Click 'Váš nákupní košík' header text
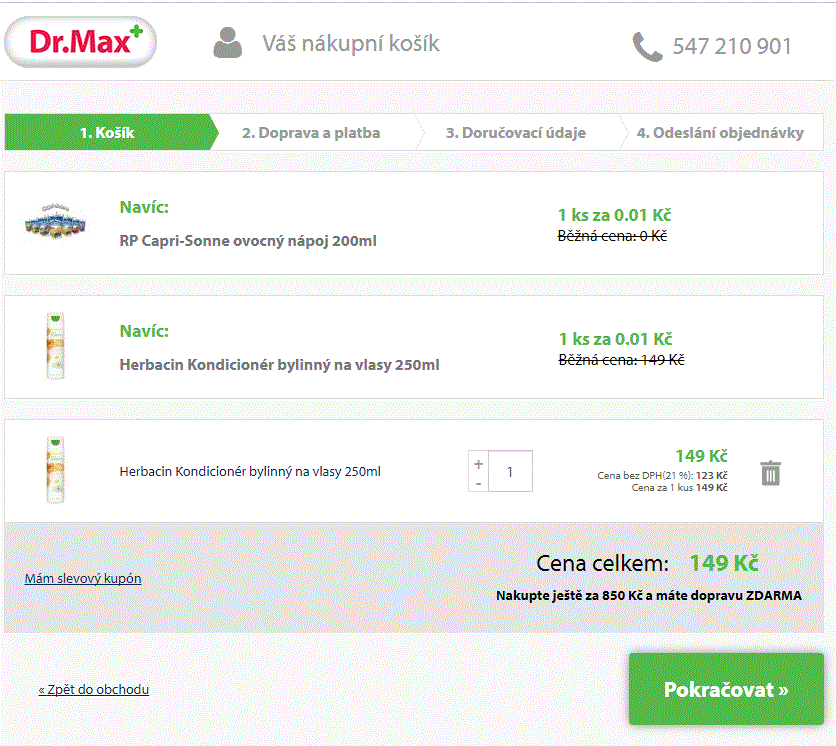836x746 pixels. point(351,44)
